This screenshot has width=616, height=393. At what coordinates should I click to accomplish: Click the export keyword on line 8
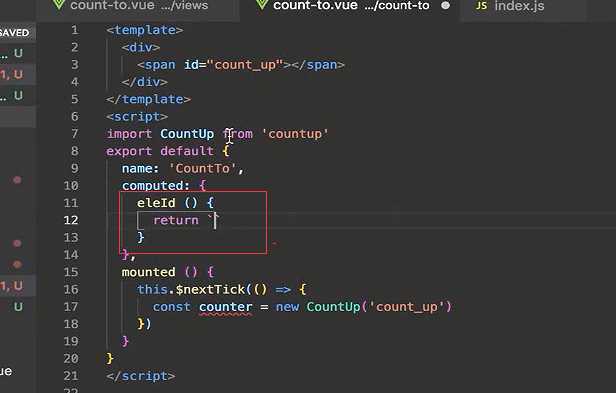pyautogui.click(x=129, y=151)
